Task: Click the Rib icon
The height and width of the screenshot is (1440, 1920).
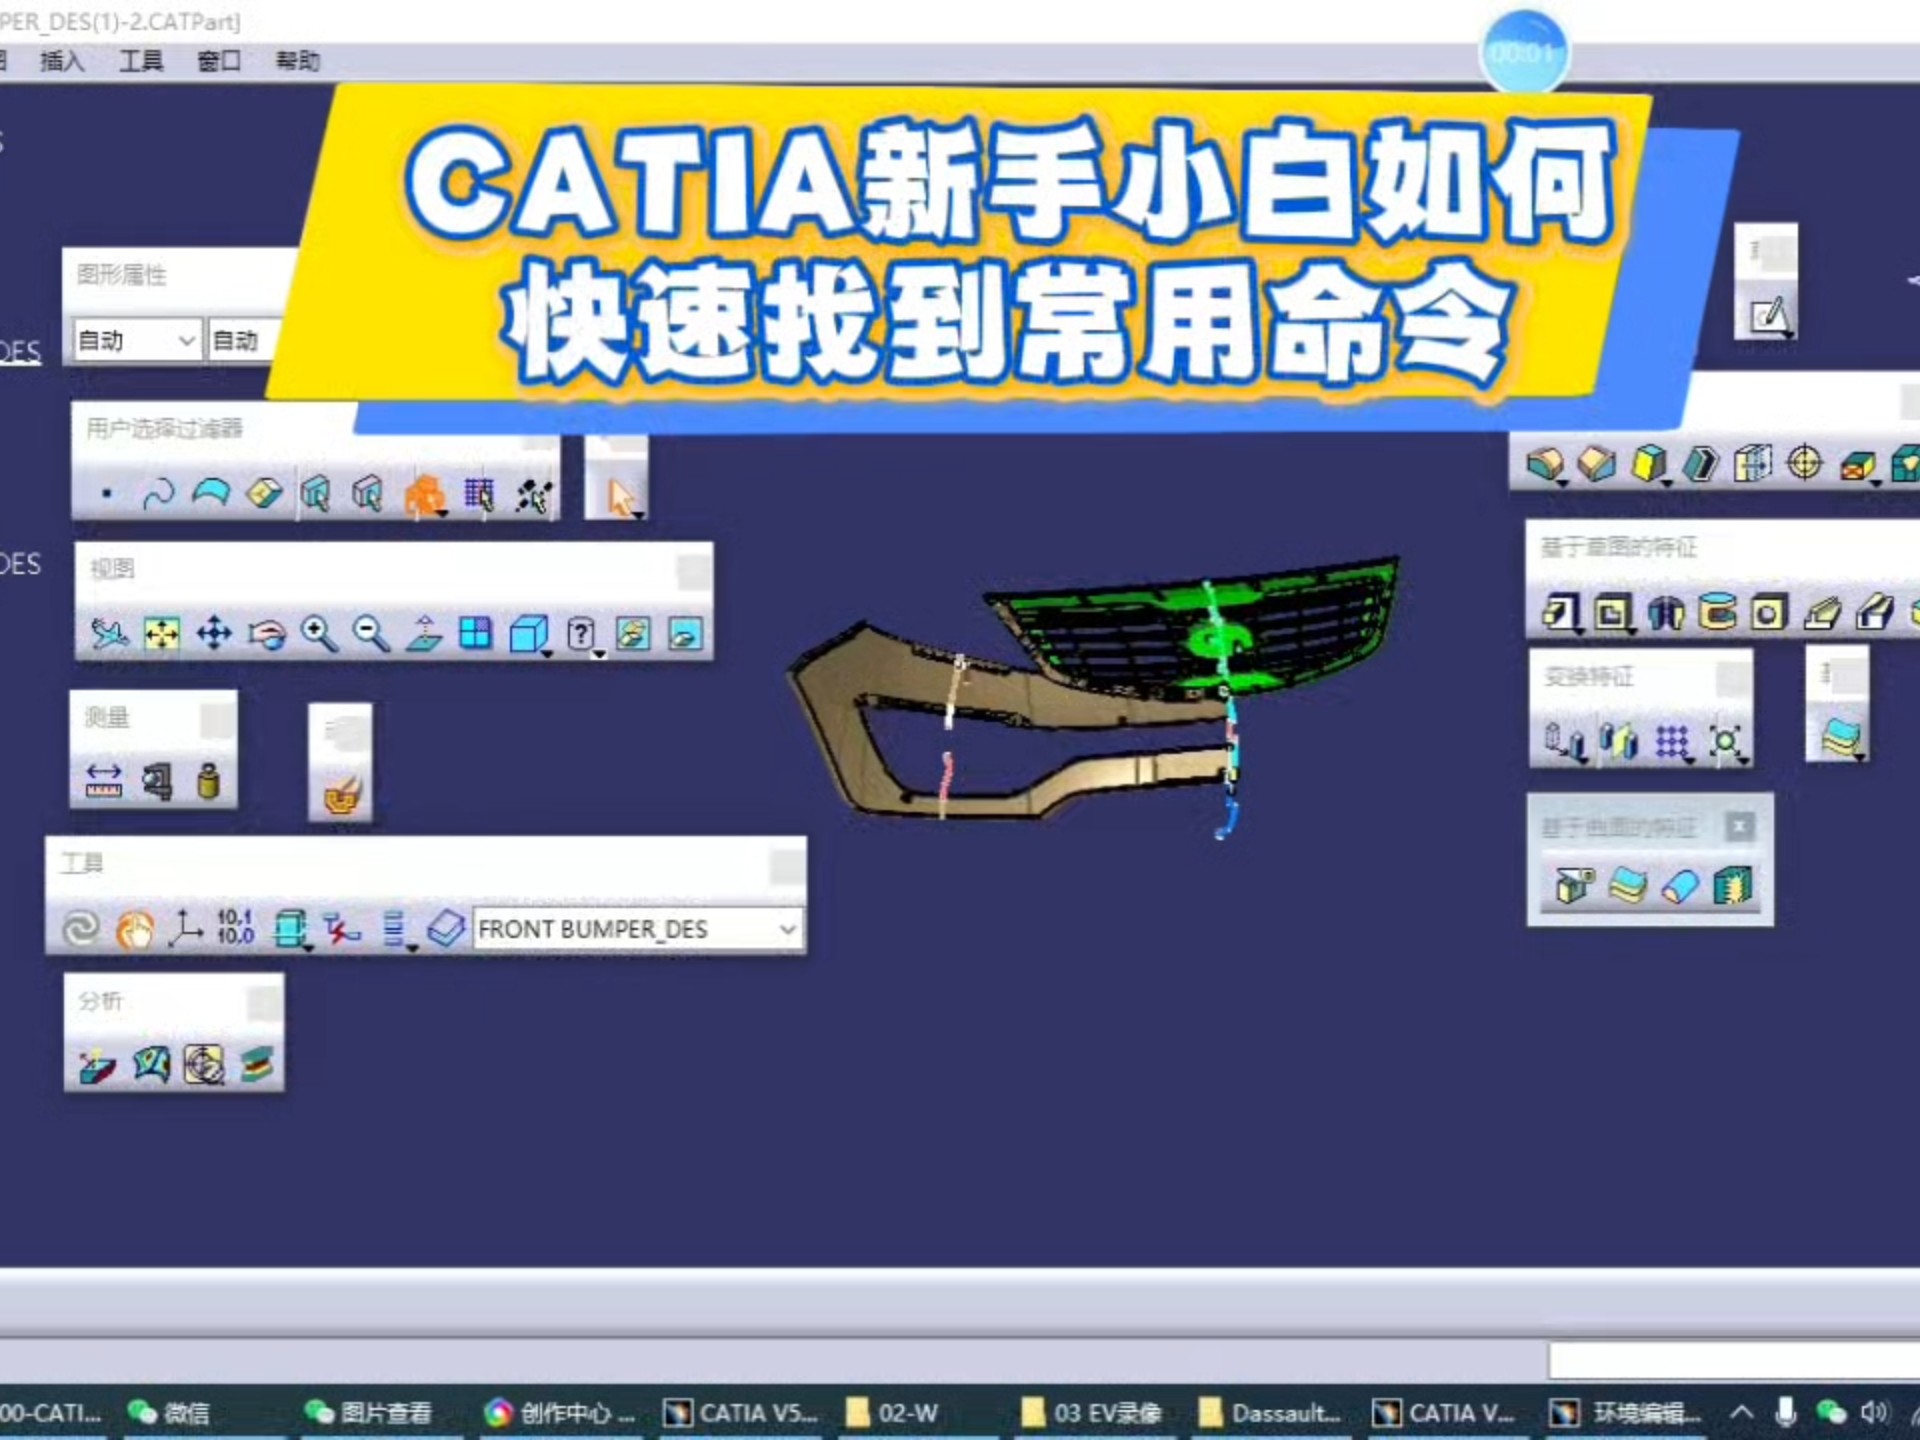Action: (x=1822, y=612)
